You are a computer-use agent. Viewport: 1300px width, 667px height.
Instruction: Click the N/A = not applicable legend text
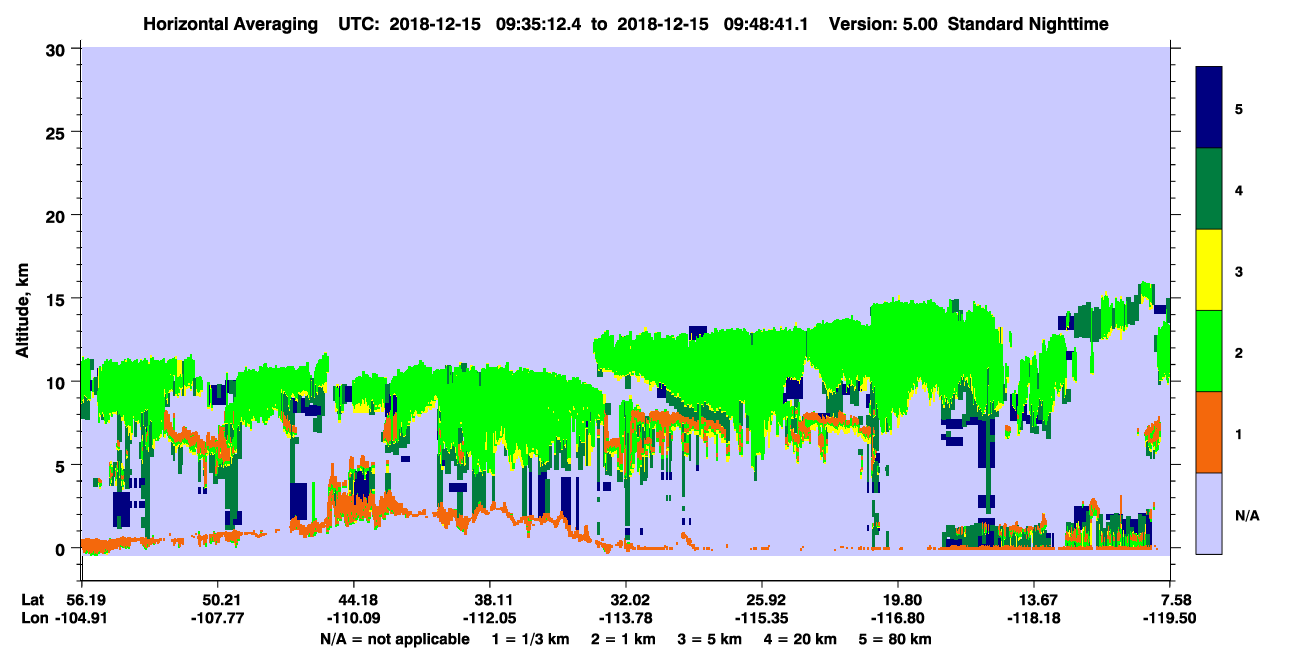click(394, 639)
